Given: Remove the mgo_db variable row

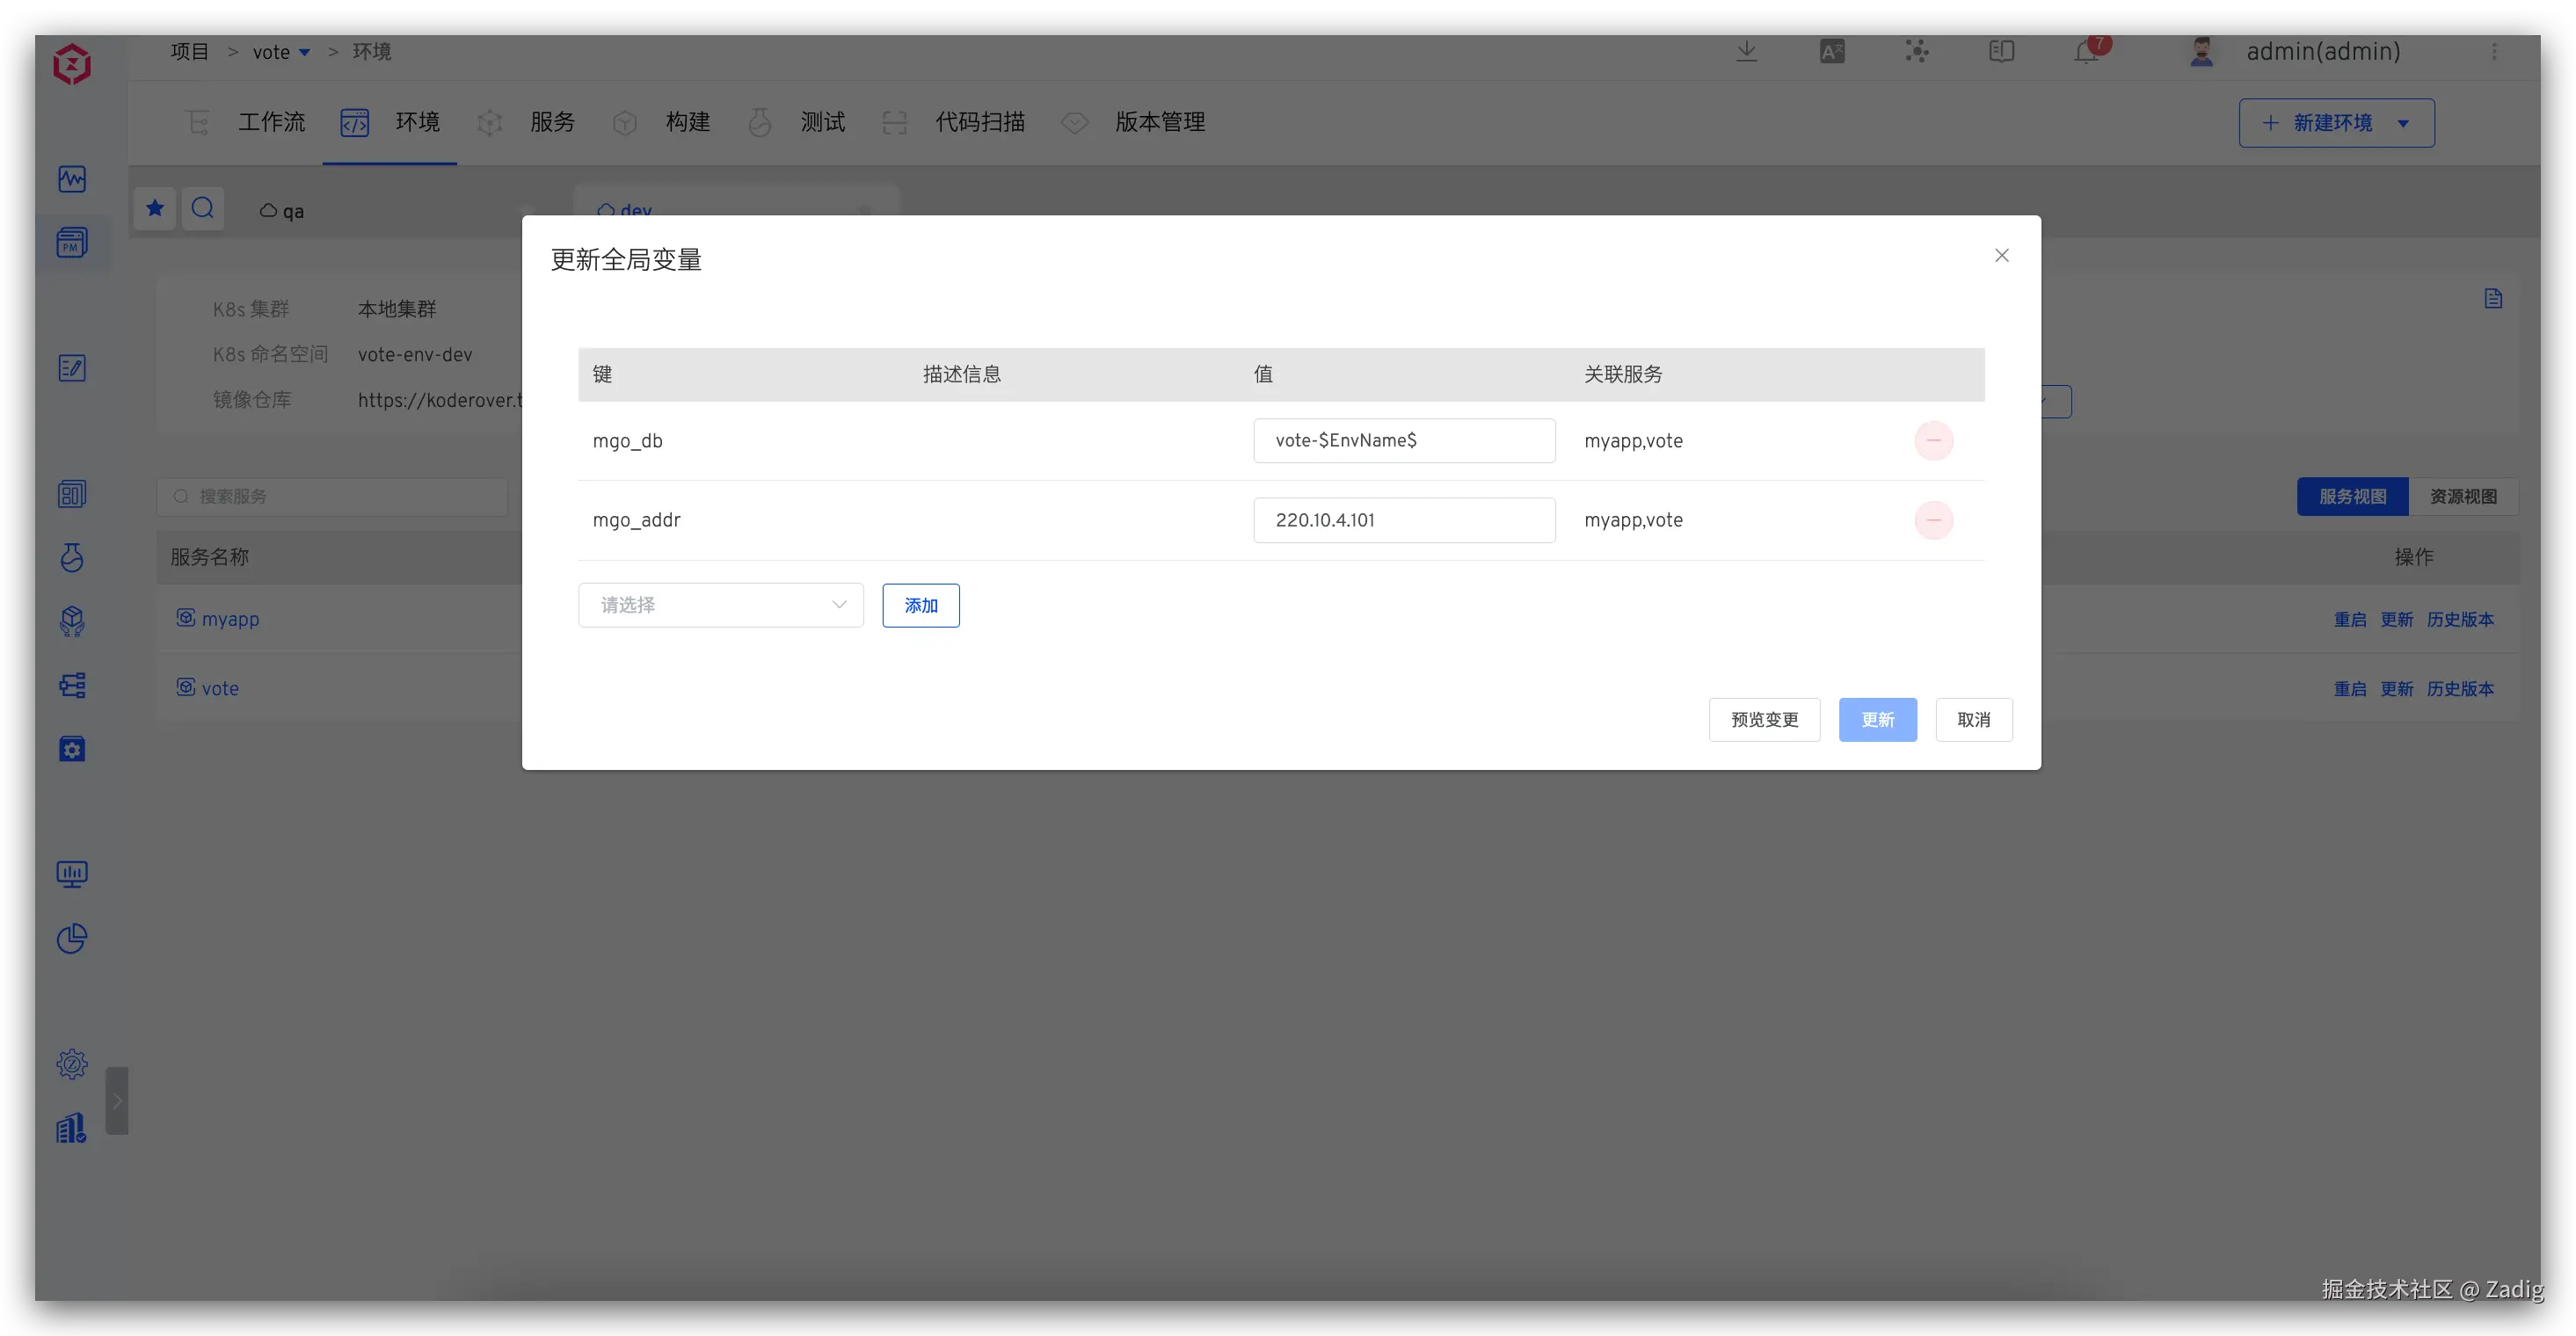Looking at the screenshot, I should [x=1933, y=441].
